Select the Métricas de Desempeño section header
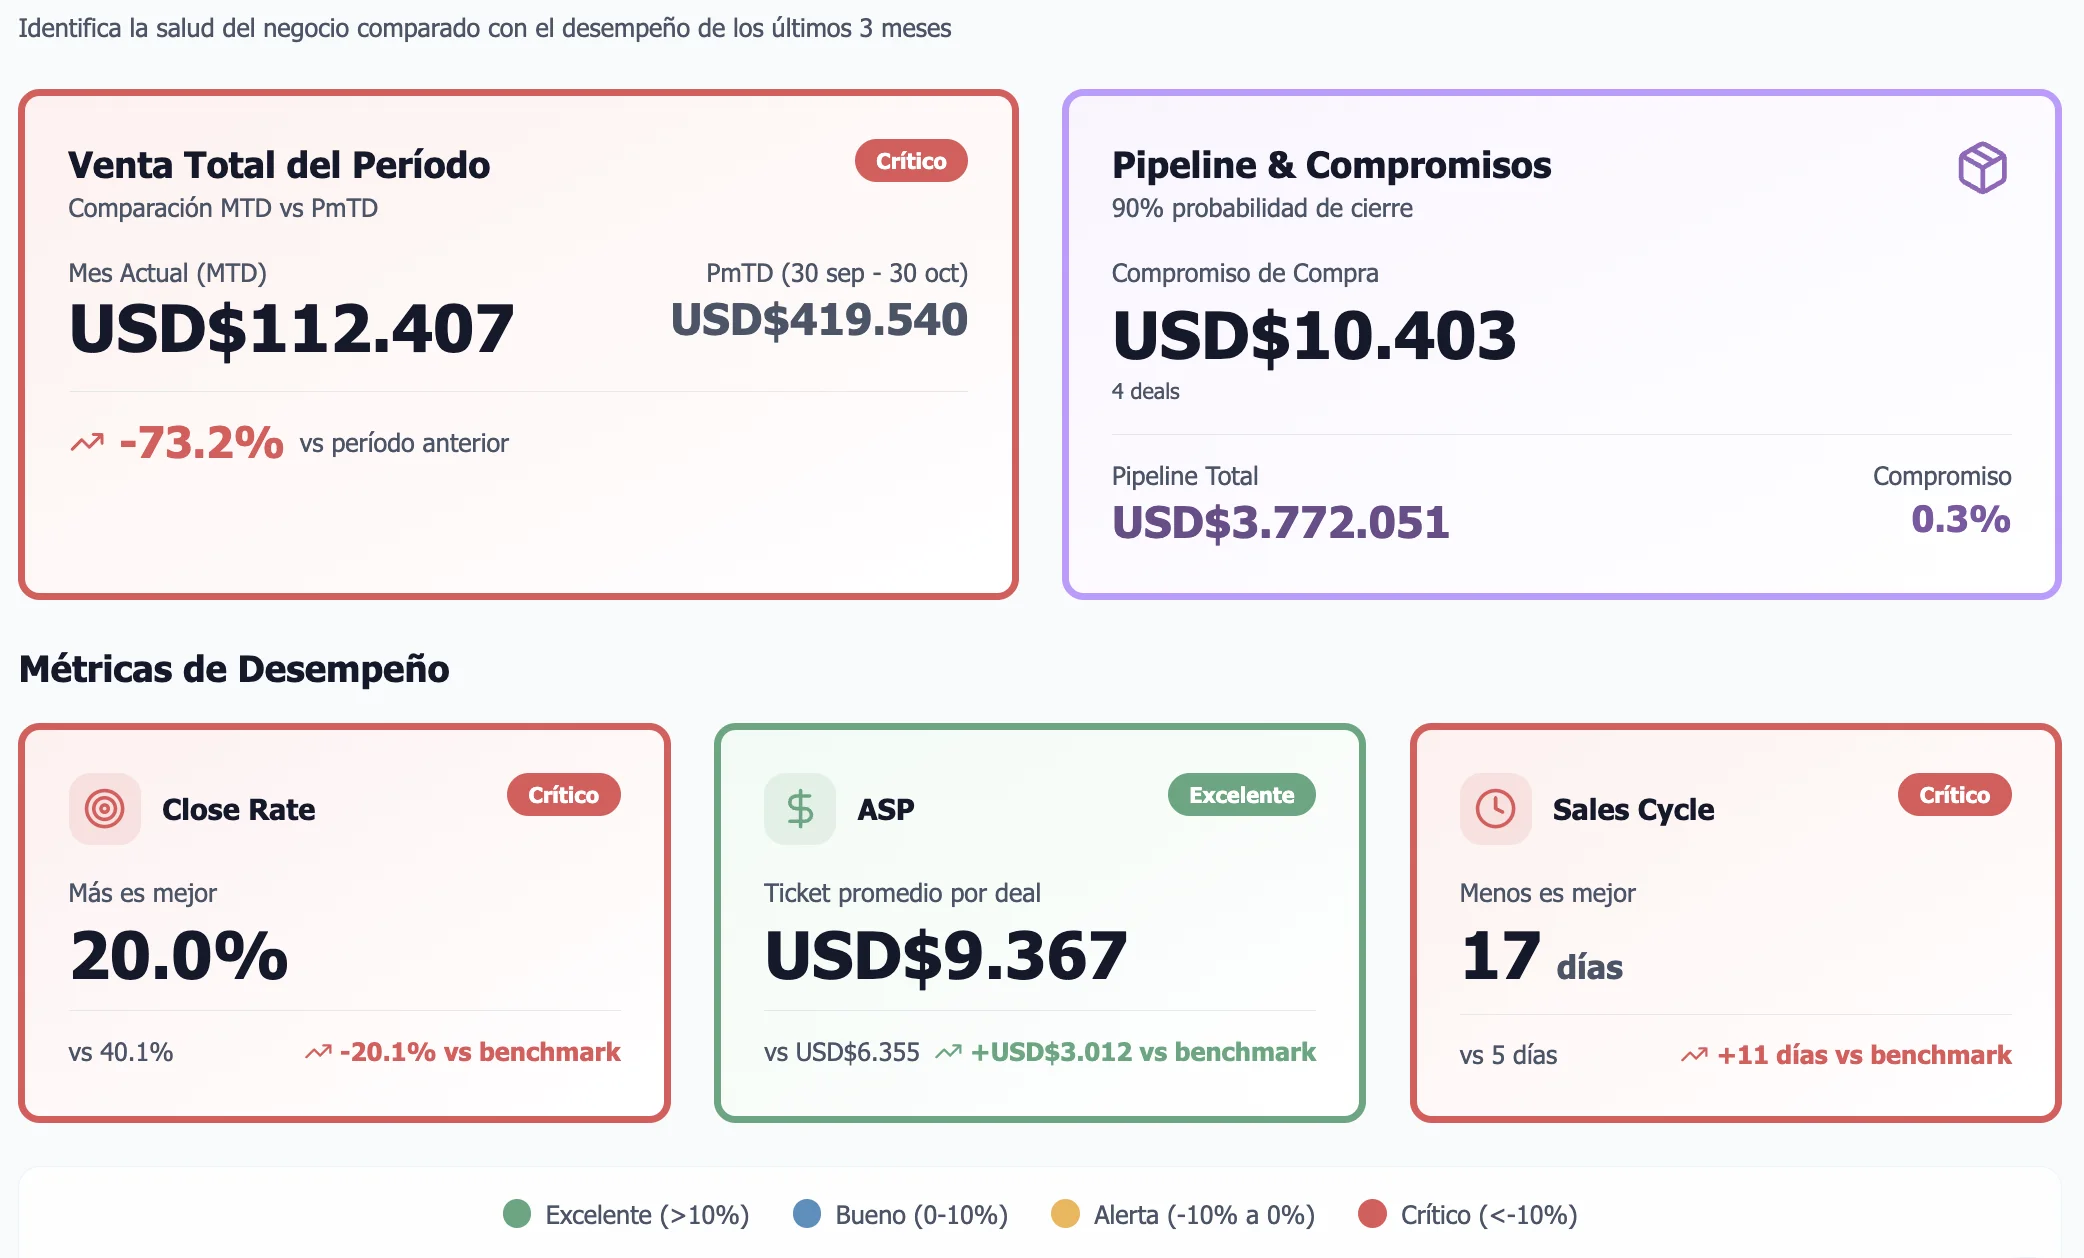2084x1258 pixels. point(235,670)
